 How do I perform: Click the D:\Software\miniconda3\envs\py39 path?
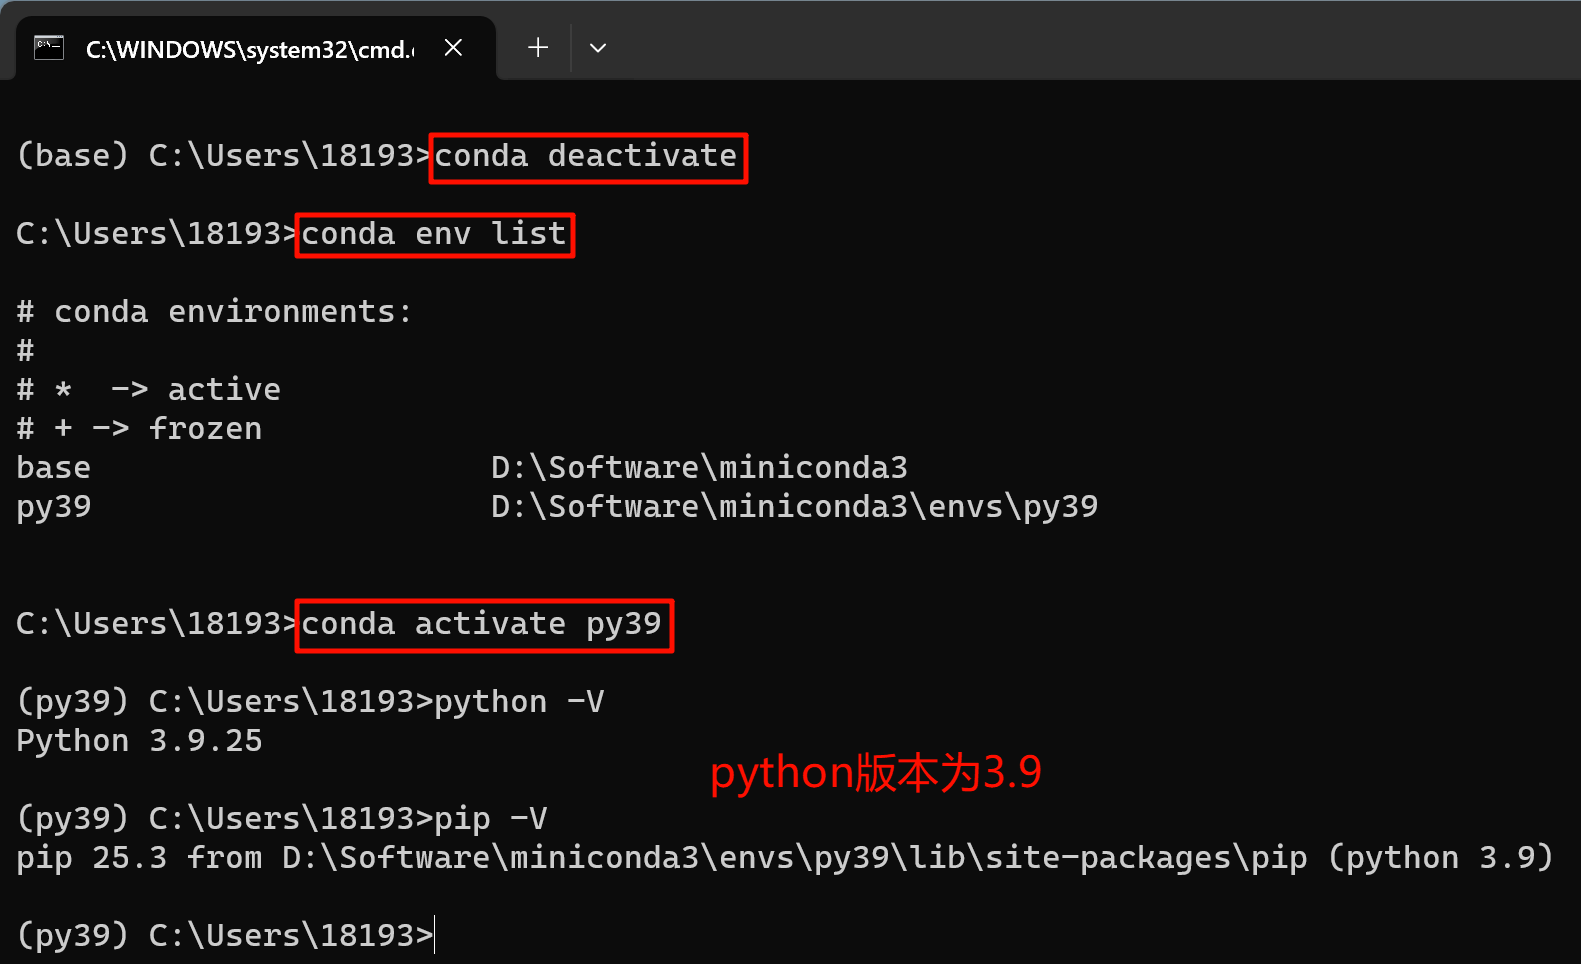pyautogui.click(x=794, y=507)
